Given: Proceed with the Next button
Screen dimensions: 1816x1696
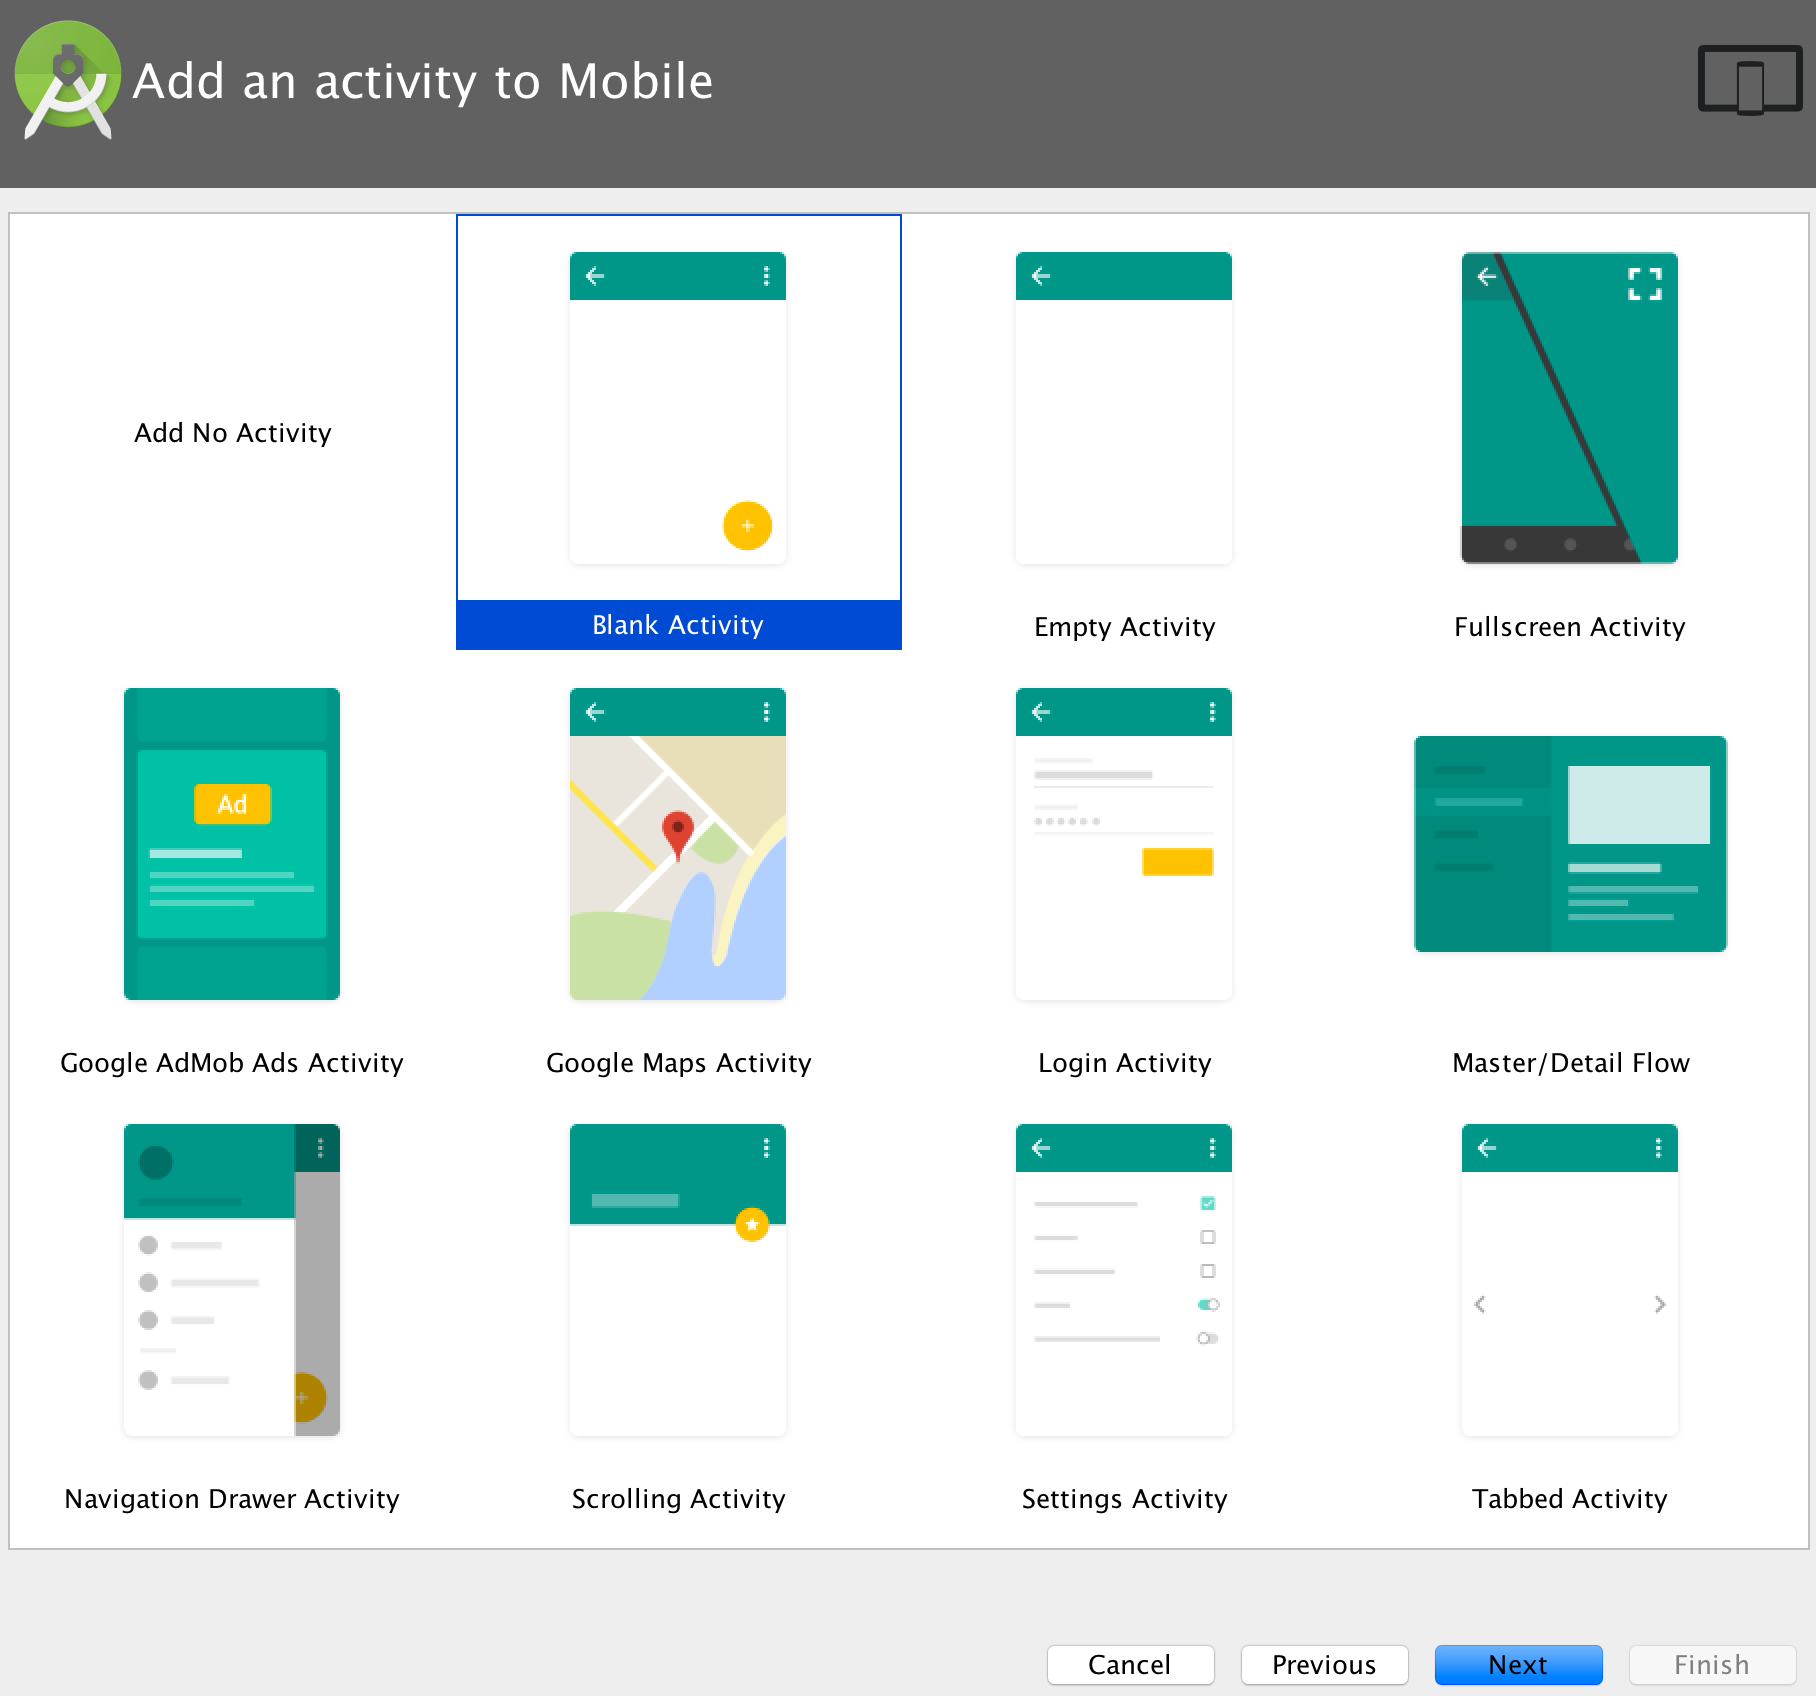Looking at the screenshot, I should pyautogui.click(x=1518, y=1665).
